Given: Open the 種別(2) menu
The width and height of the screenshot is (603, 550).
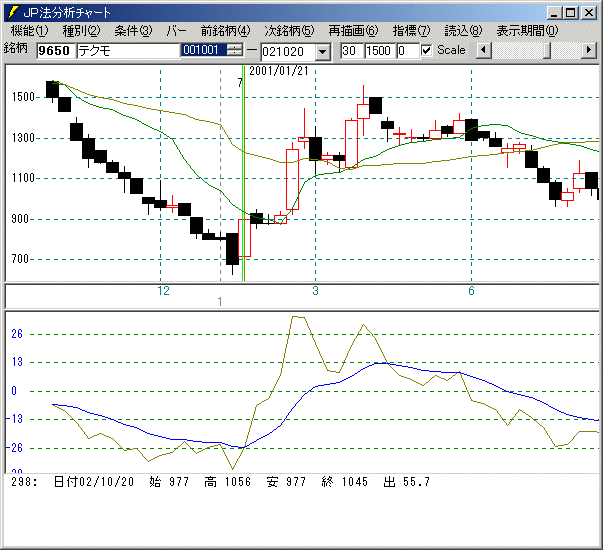Looking at the screenshot, I should (x=81, y=30).
